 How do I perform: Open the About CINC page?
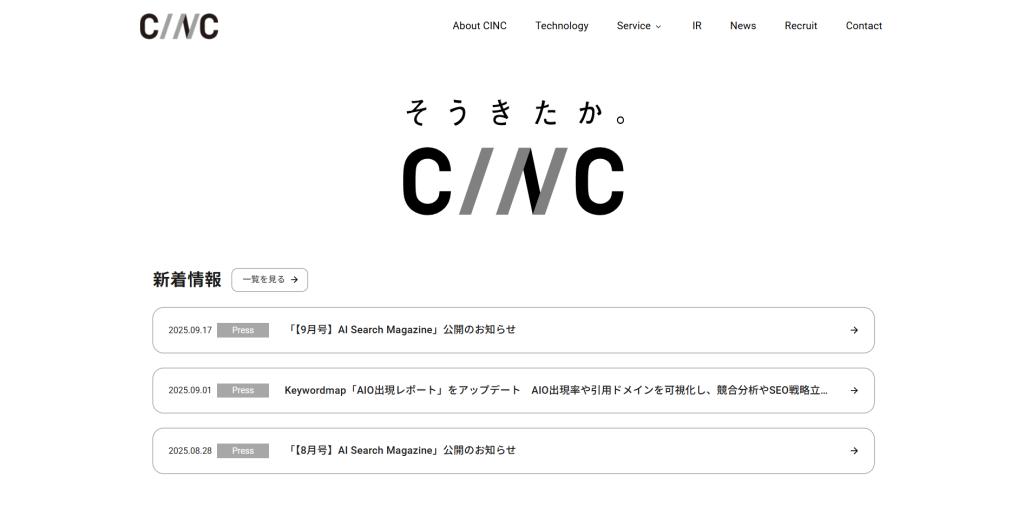coord(479,26)
